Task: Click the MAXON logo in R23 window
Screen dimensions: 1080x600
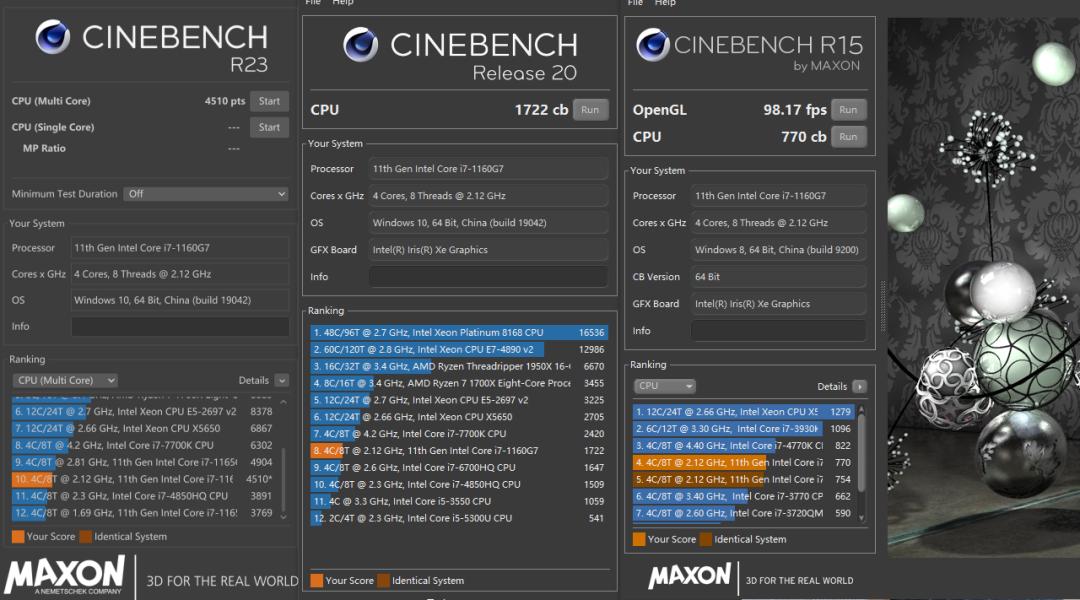Action: pyautogui.click(x=65, y=576)
